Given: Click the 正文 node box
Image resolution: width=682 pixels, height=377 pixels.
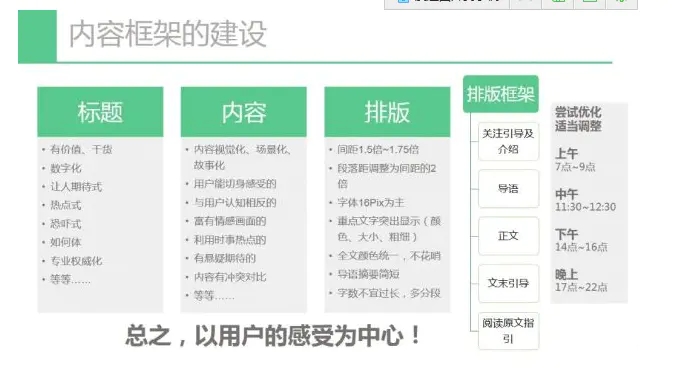Looking at the screenshot, I should coord(508,236).
